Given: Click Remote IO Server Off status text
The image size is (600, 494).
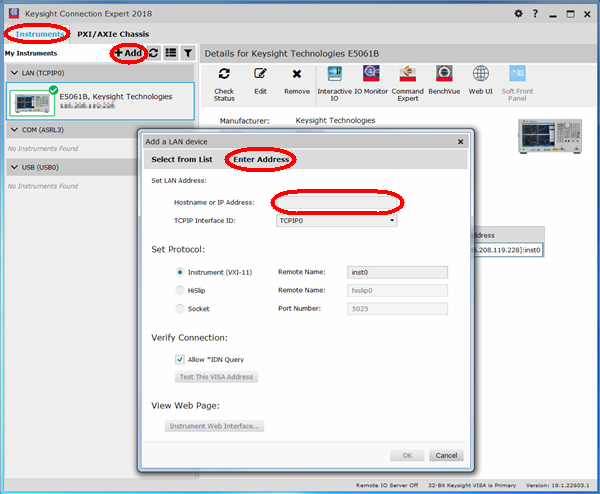Looking at the screenshot, I should 386,485.
